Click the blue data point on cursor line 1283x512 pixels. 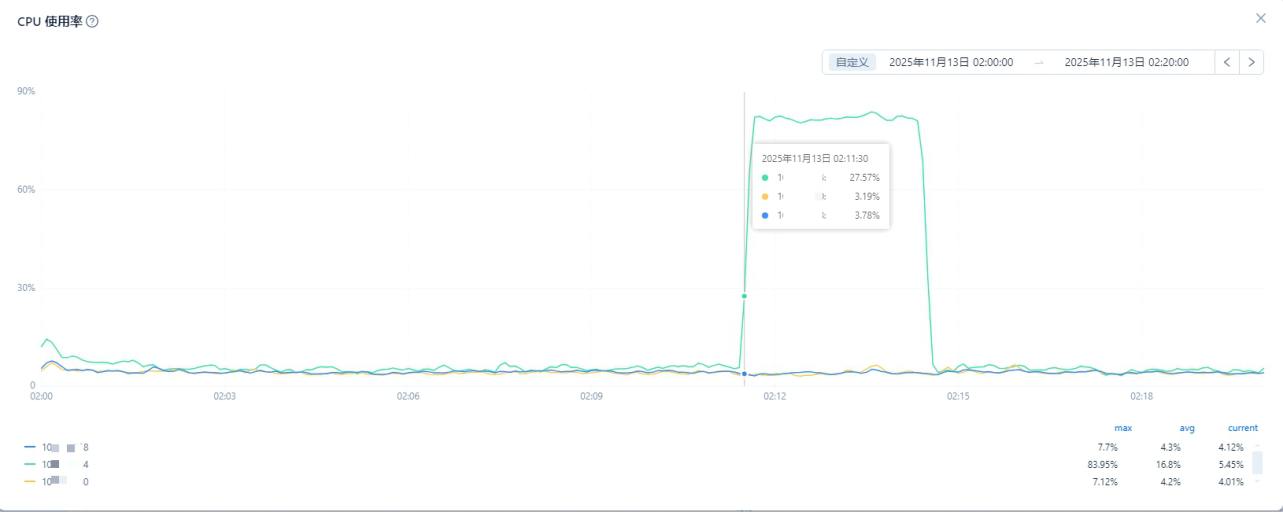point(744,374)
